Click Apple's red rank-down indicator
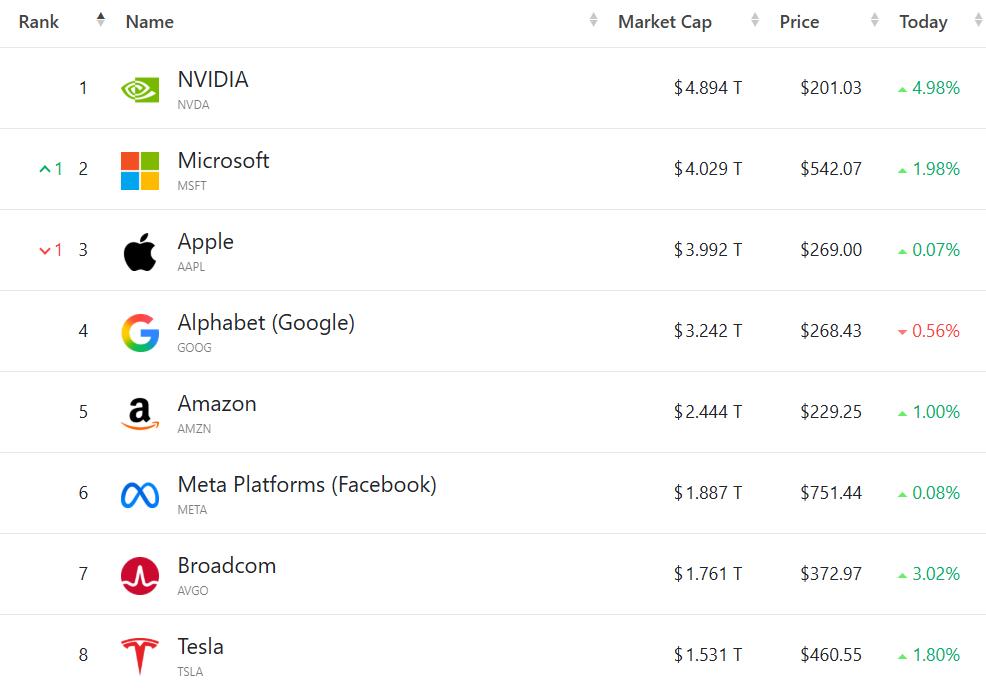Screen dimensions: 986x688 pyautogui.click(x=51, y=250)
